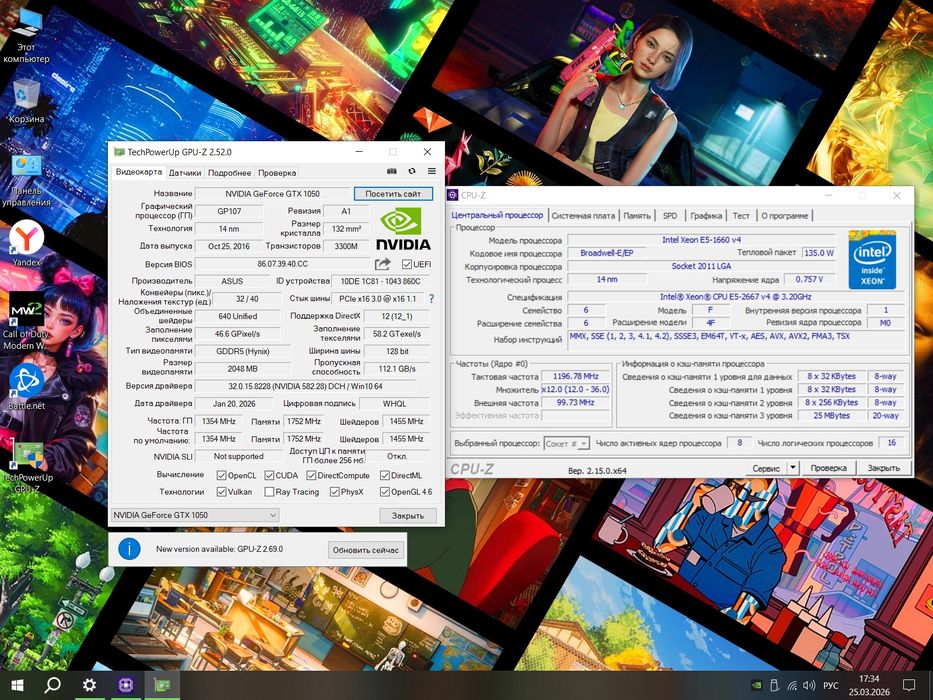Screen dimensions: 933x700
Task: Toggle the UEFI checkbox
Action: [x=407, y=264]
